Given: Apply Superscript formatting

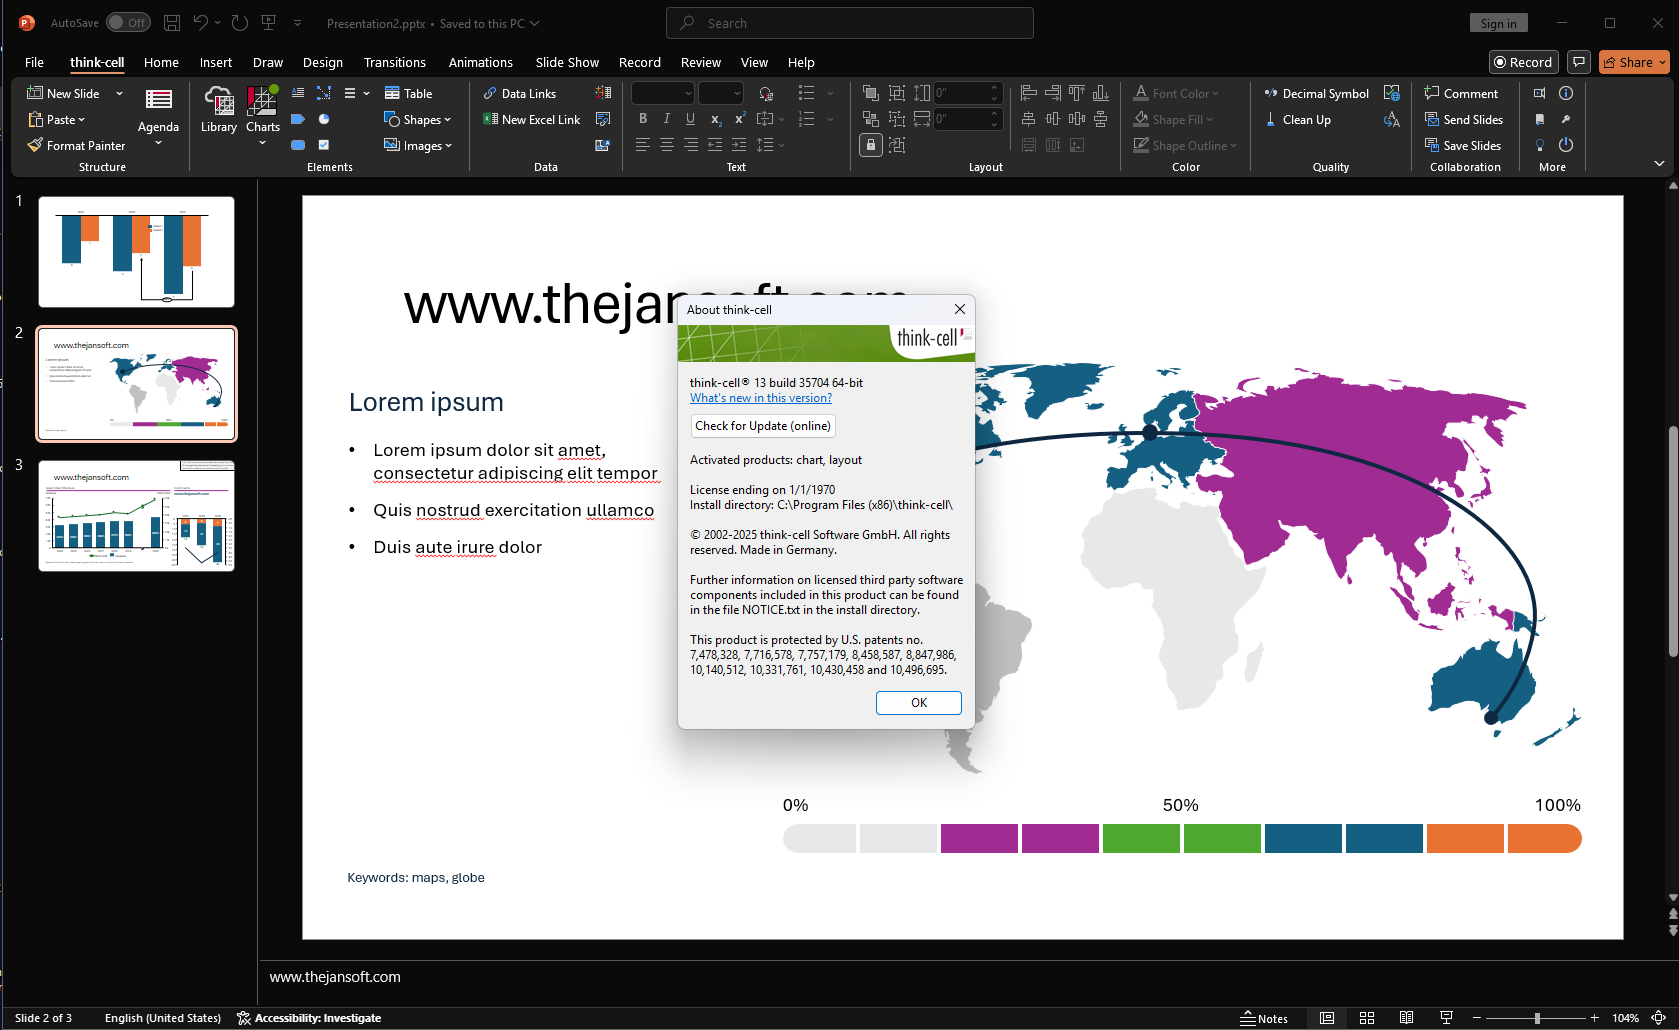Looking at the screenshot, I should pyautogui.click(x=740, y=119).
